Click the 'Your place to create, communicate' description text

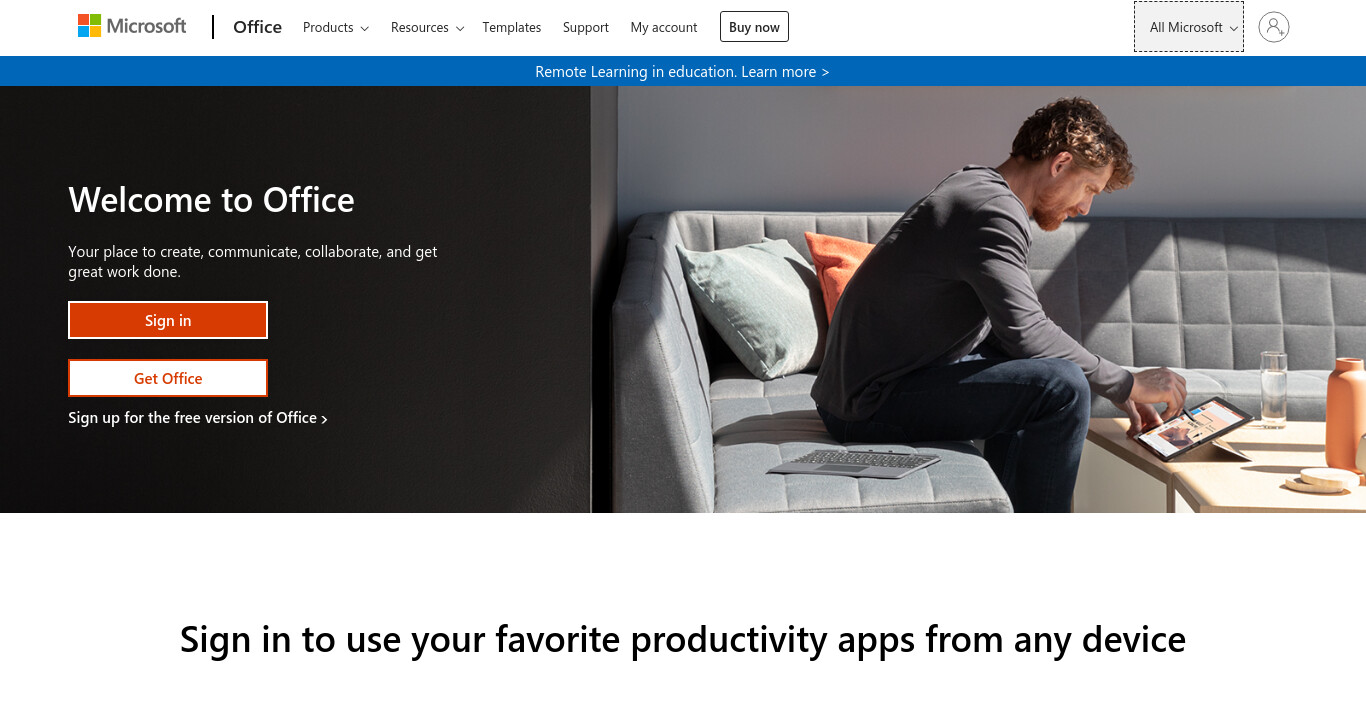click(253, 261)
